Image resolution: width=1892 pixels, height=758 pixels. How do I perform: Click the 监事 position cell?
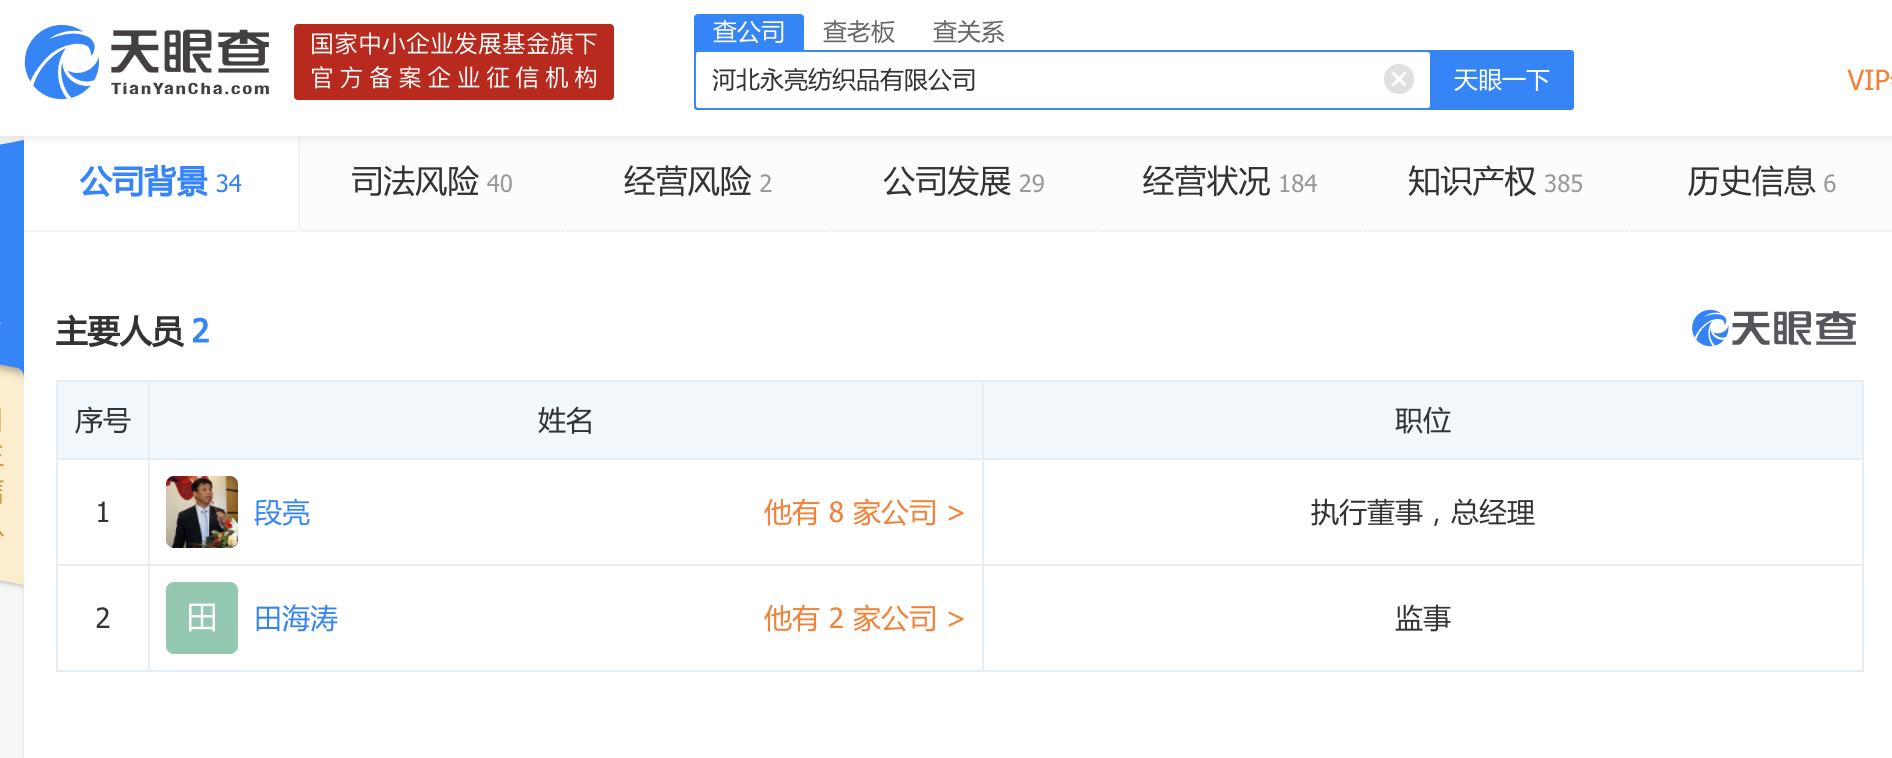[x=1422, y=619]
